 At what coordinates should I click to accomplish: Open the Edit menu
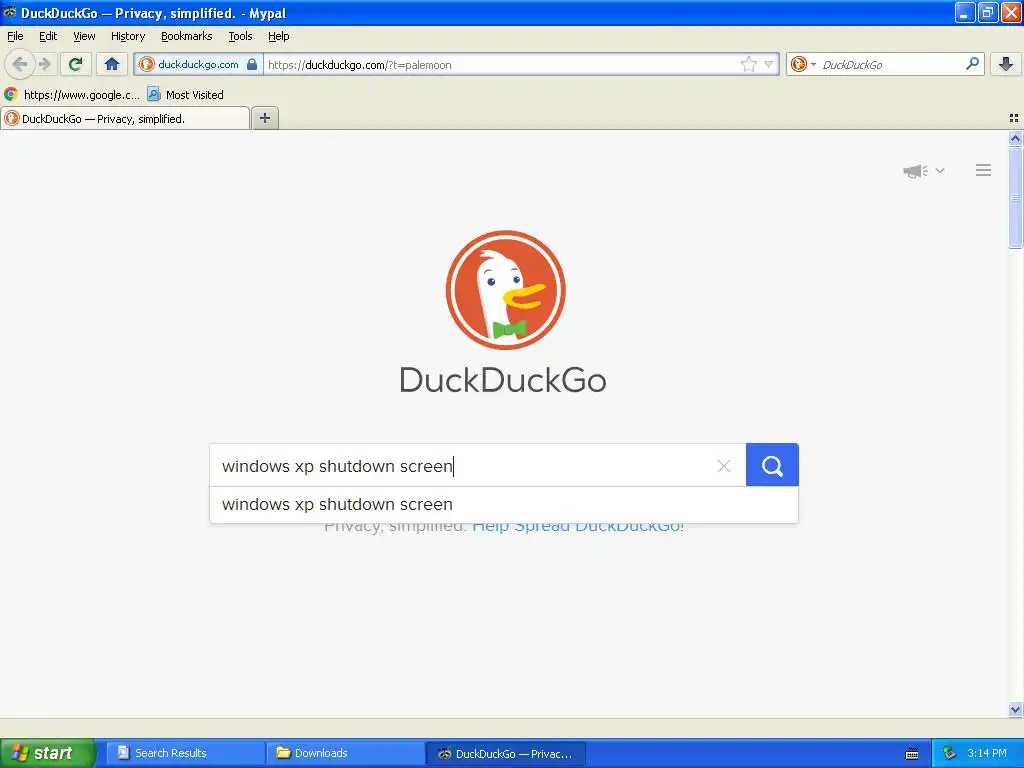(x=48, y=36)
